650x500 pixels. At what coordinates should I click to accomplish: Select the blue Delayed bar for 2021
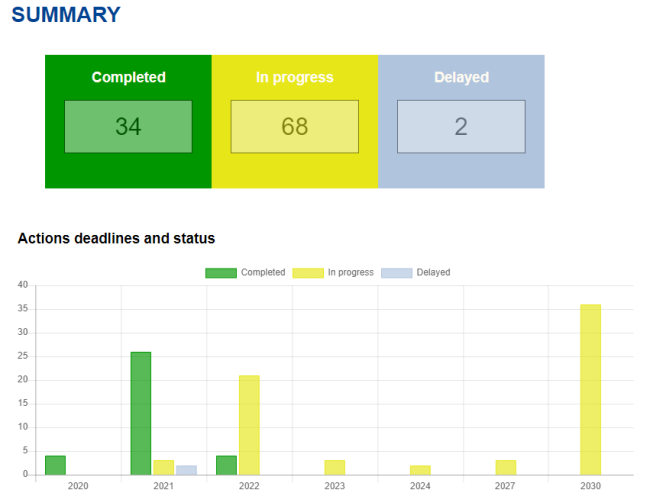[x=187, y=470]
